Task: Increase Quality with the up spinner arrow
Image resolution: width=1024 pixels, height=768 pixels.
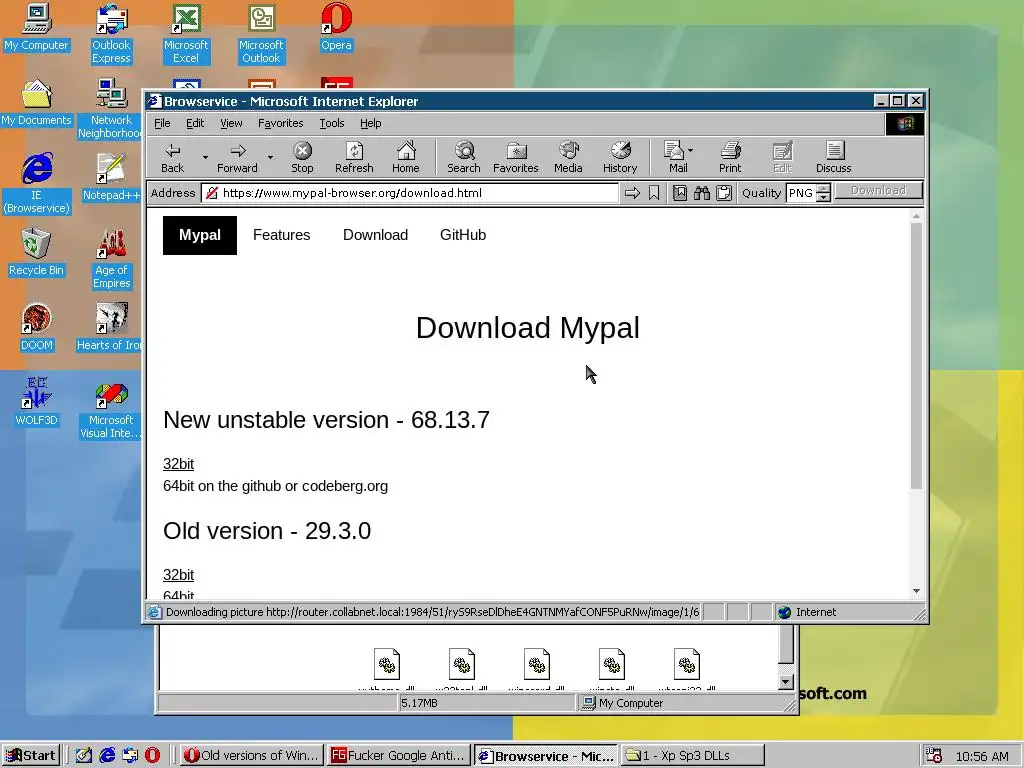Action: tap(824, 189)
